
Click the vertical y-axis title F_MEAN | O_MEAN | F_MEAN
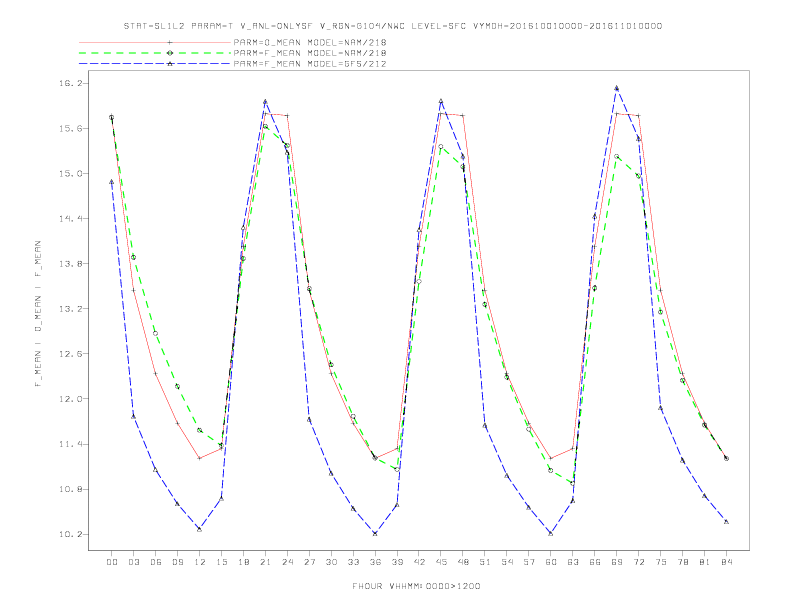38,314
